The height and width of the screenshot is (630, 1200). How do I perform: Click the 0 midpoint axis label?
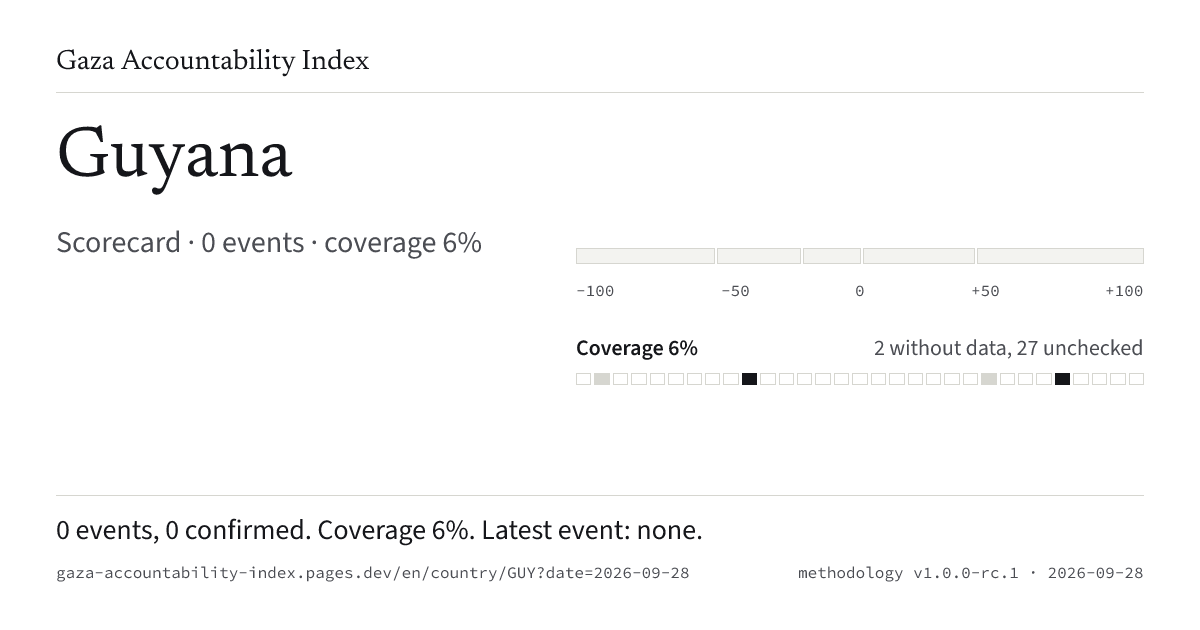pos(859,291)
